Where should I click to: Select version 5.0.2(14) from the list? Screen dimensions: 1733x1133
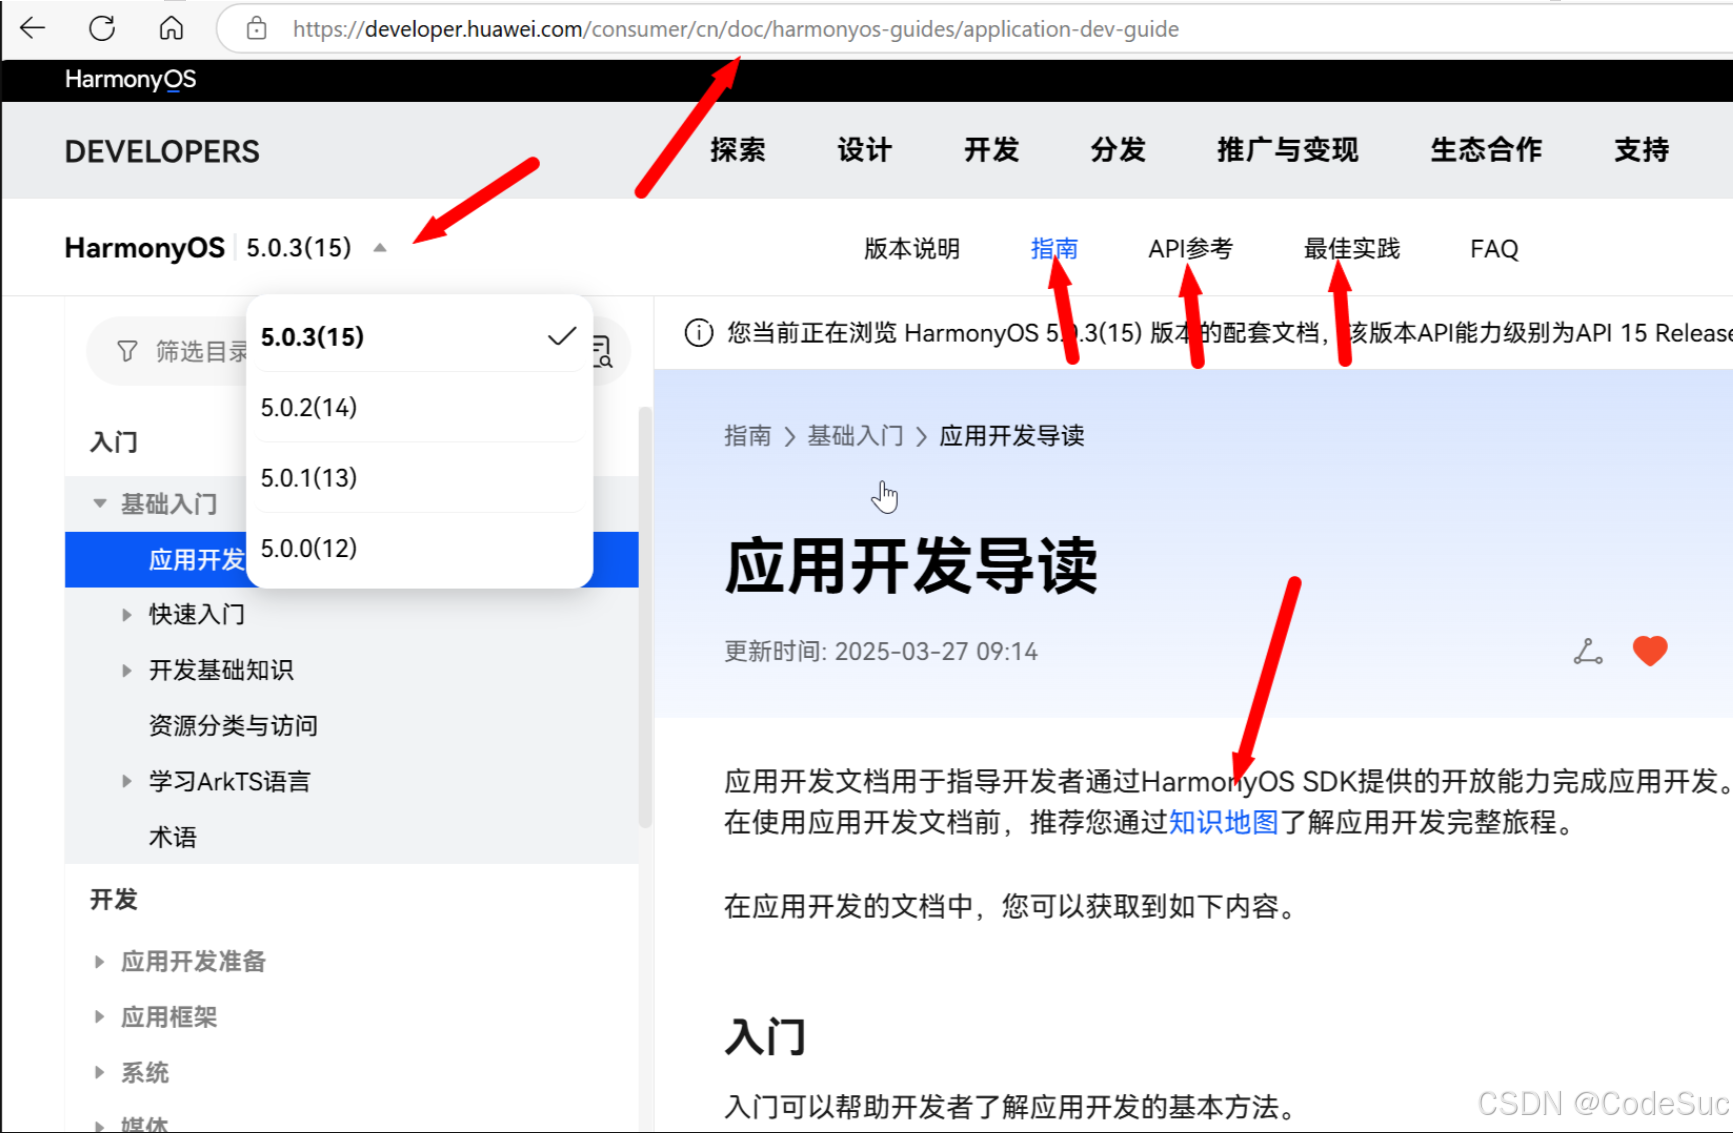[309, 407]
